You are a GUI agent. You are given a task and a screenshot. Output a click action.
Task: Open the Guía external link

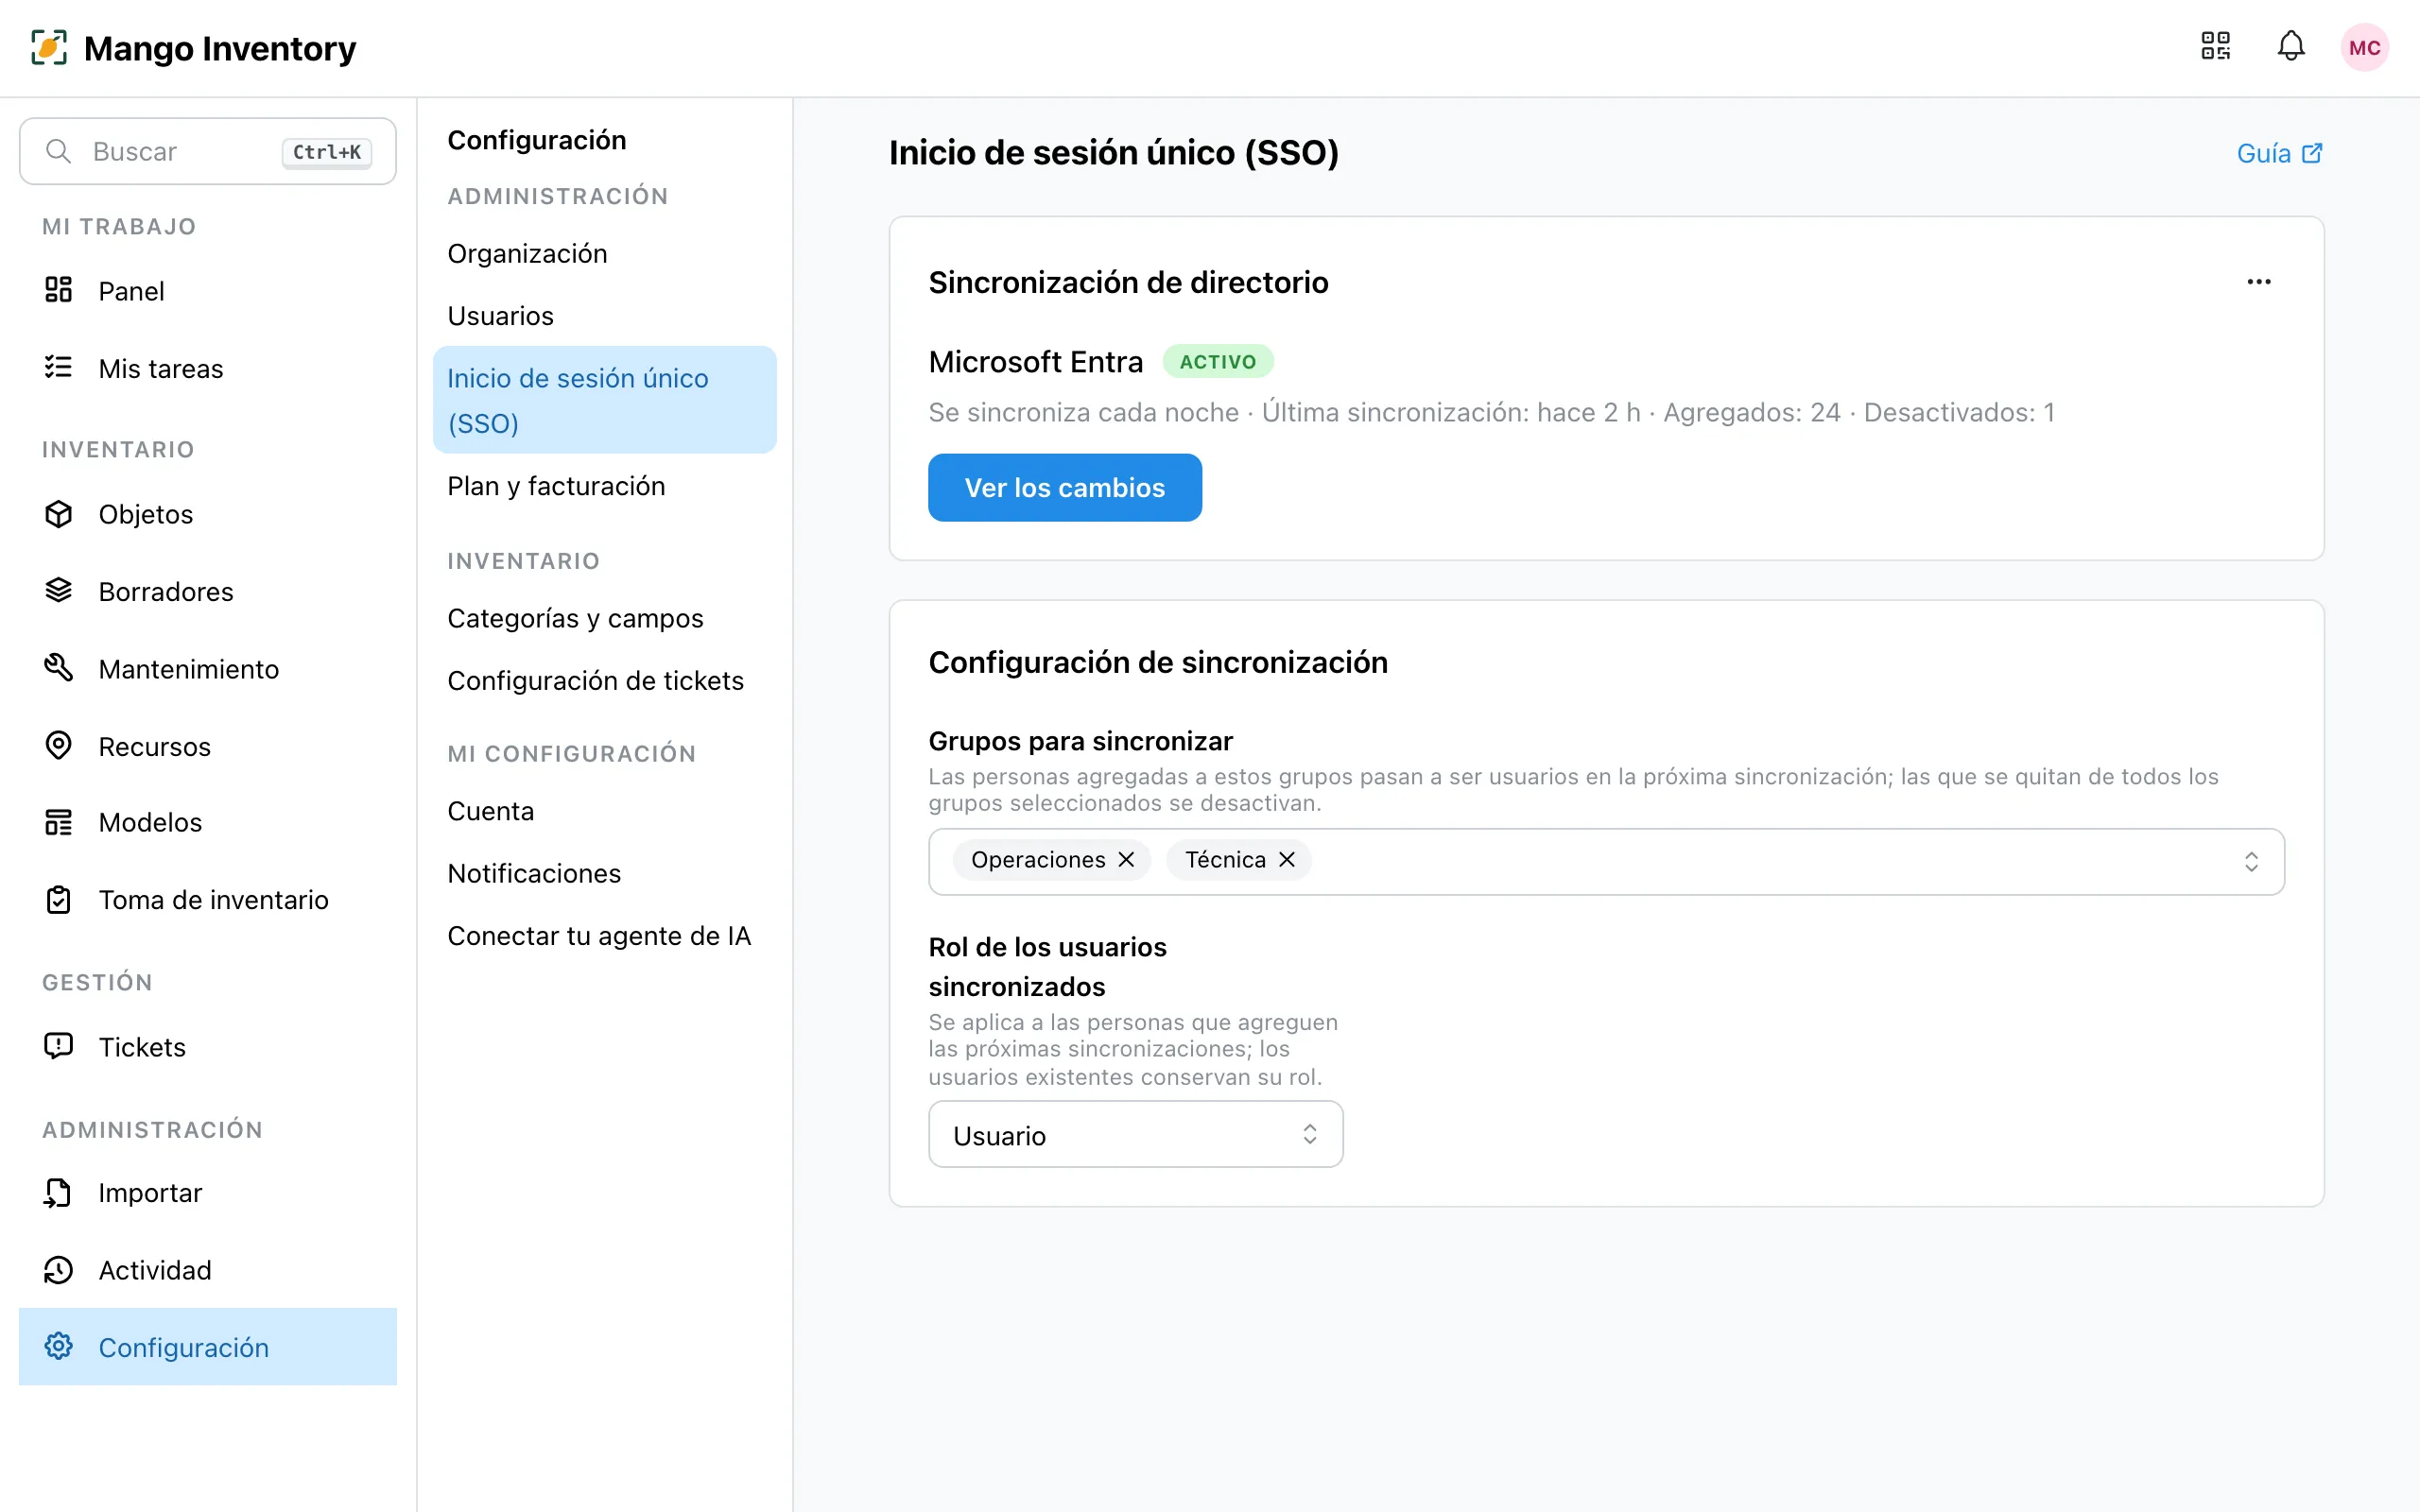(2279, 153)
